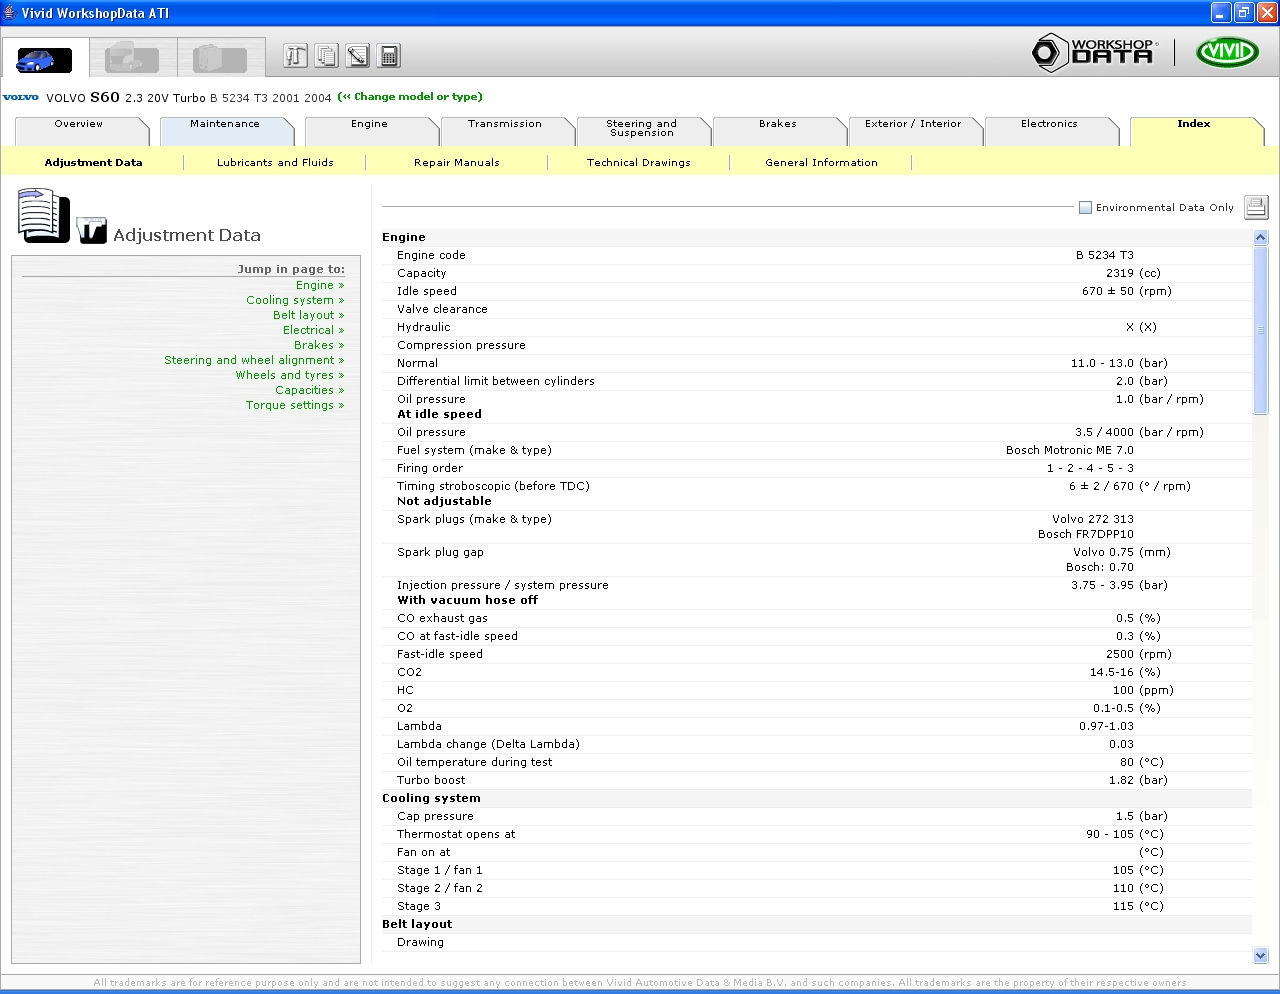Click the 'Oil temperature during test' row
Image resolution: width=1280 pixels, height=994 pixels.
(817, 762)
